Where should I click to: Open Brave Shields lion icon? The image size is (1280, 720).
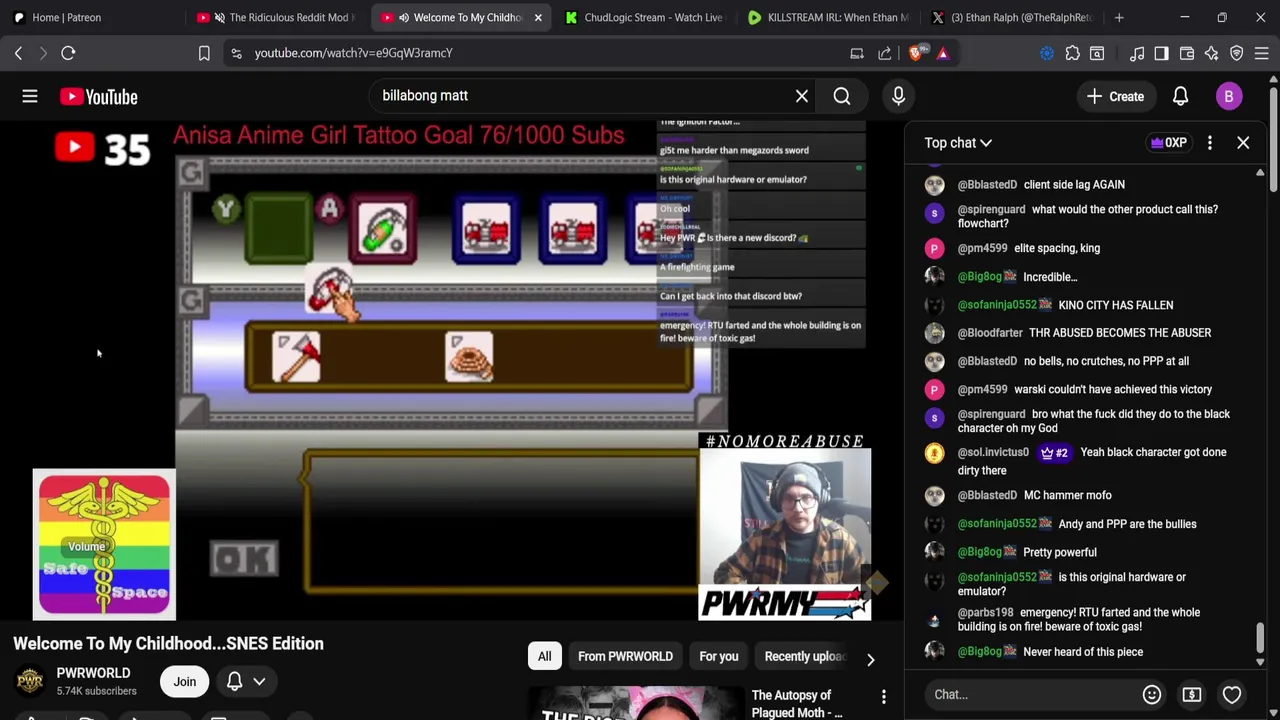tap(916, 53)
